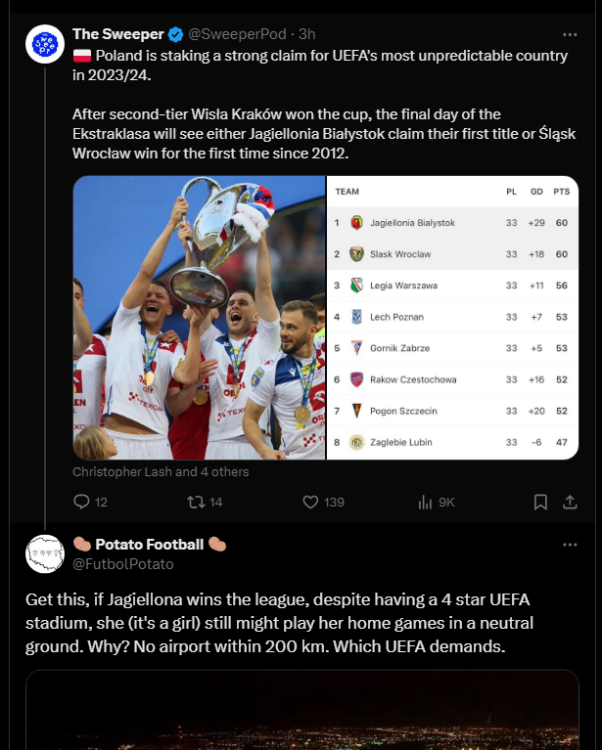Viewport: 602px width, 750px height.
Task: Open the @FutbolPotato handle
Action: tap(123, 564)
